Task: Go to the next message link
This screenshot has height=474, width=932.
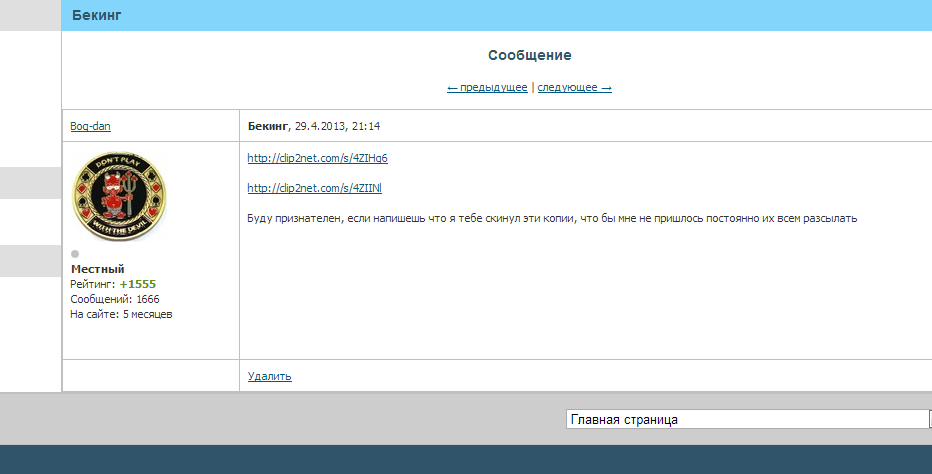Action: pyautogui.click(x=574, y=87)
